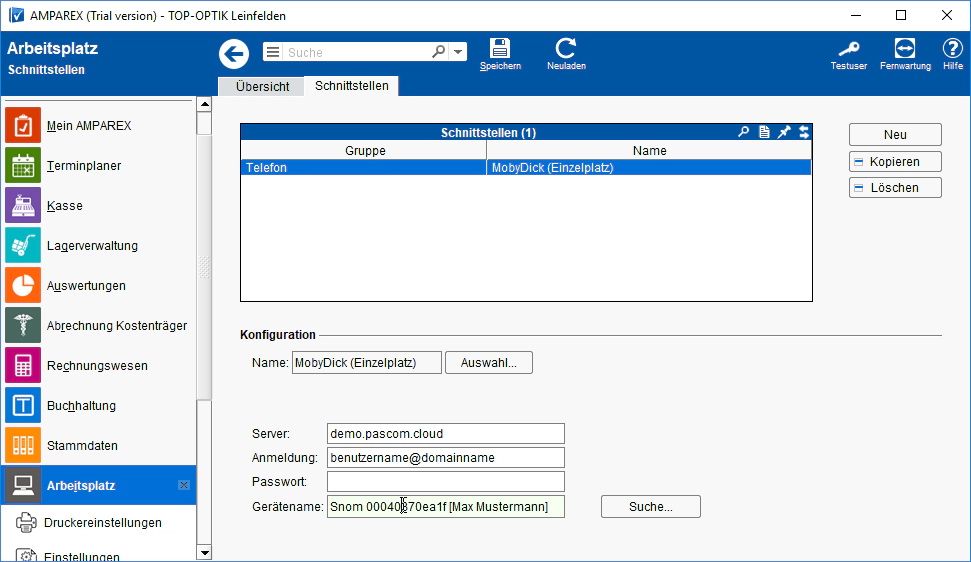This screenshot has height=562, width=971.
Task: Click magnifier icon in Schnittstellen table header
Action: point(743,132)
